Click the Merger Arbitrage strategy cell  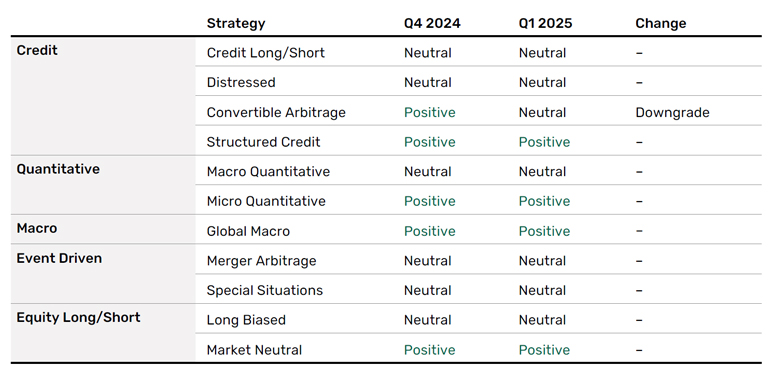[261, 261]
